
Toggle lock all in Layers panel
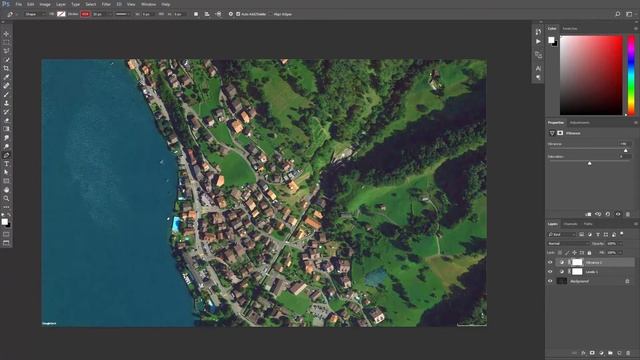[x=589, y=253]
